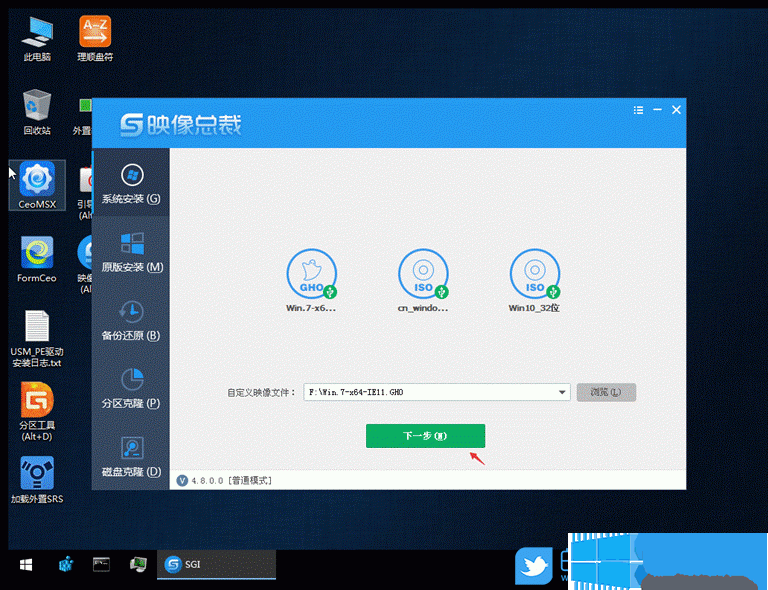Viewport: 768px width, 590px height.
Task: Open the 回收站 recycle bin icon
Action: (38, 108)
